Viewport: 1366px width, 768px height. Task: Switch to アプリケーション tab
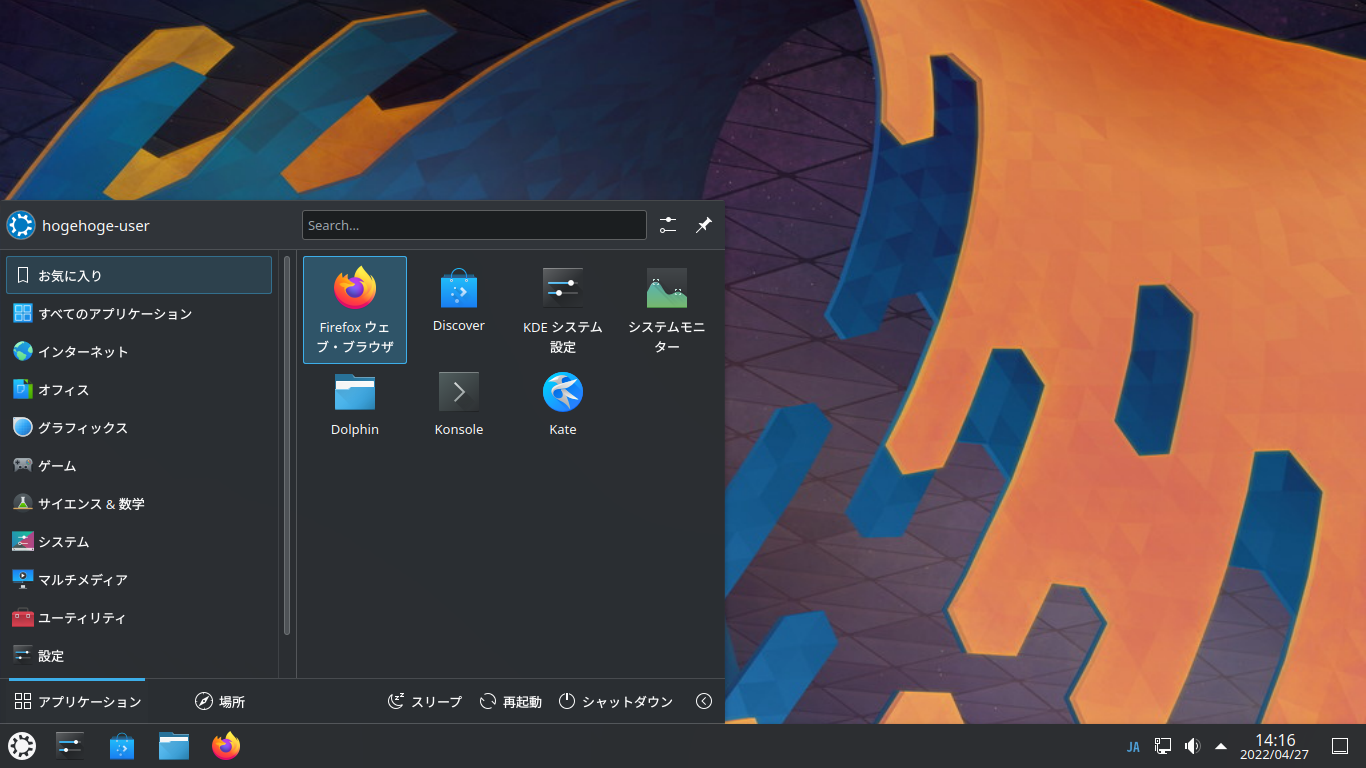(x=78, y=701)
